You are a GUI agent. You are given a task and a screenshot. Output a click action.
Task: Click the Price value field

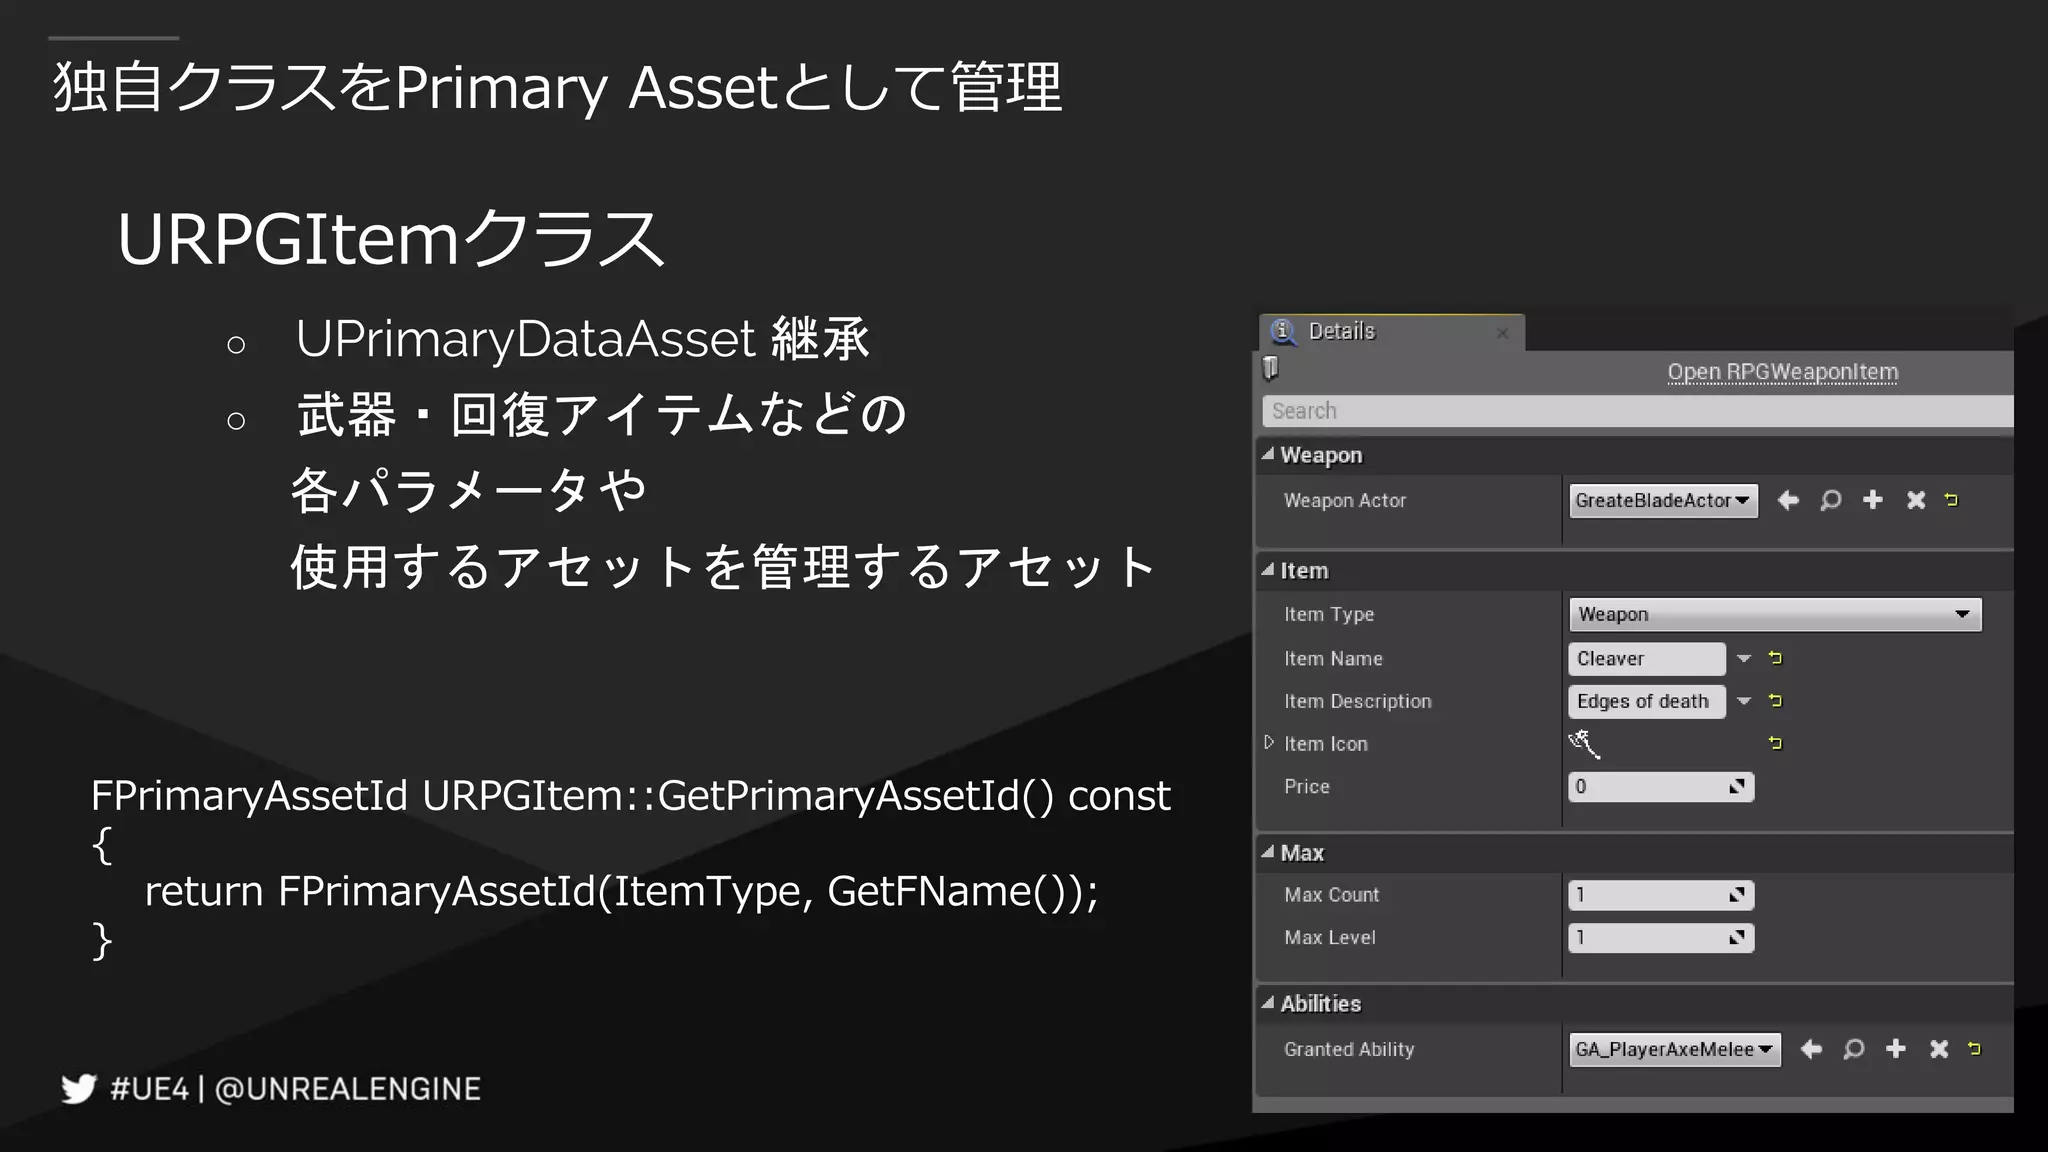tap(1661, 787)
